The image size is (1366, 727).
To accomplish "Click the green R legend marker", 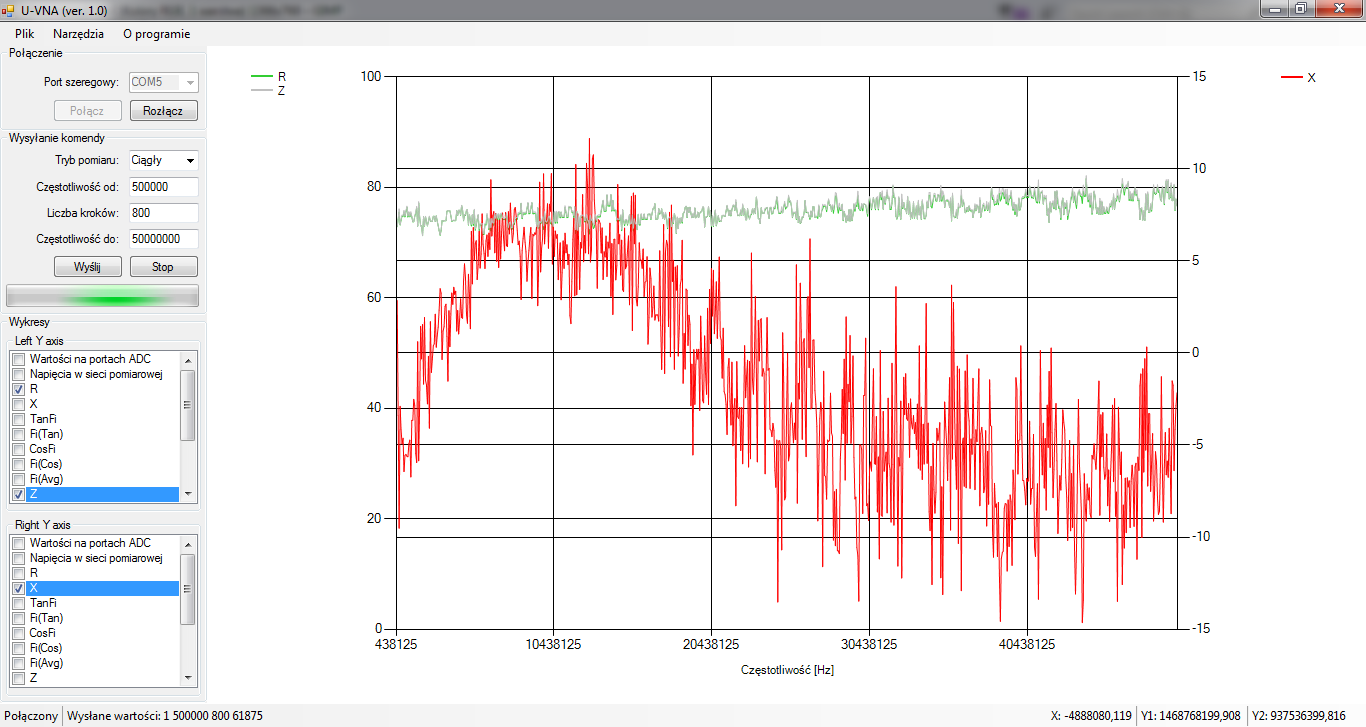I will pos(262,76).
